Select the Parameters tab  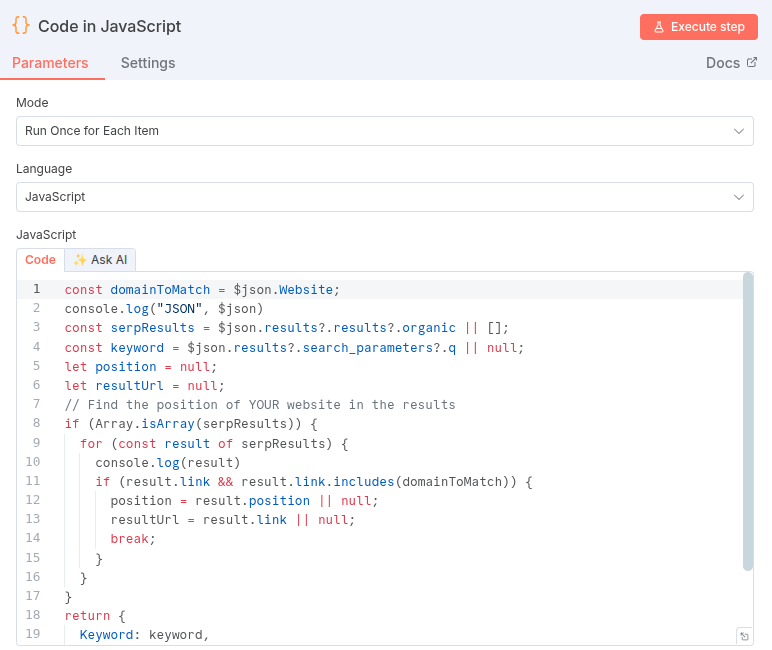pyautogui.click(x=50, y=63)
